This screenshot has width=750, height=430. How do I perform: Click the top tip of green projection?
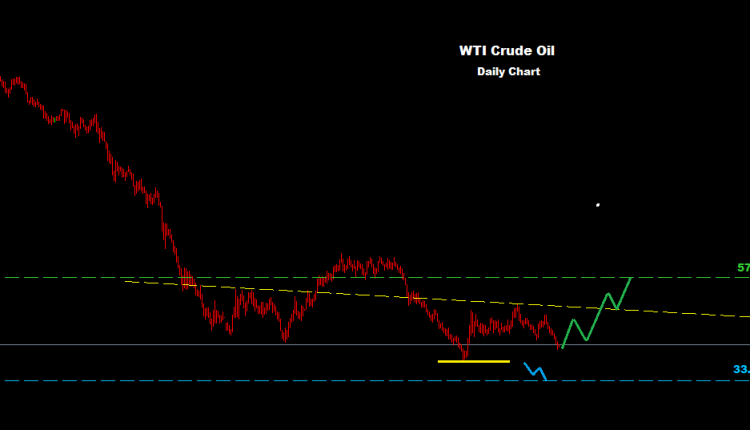coord(631,277)
